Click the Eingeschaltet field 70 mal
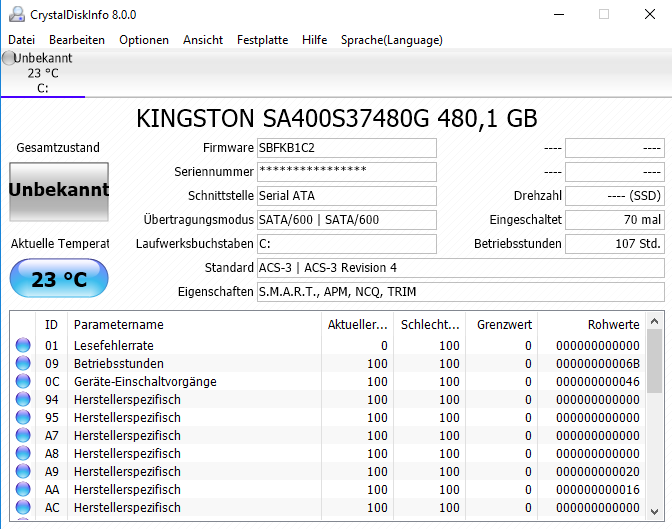This screenshot has height=529, width=672. pyautogui.click(x=615, y=220)
